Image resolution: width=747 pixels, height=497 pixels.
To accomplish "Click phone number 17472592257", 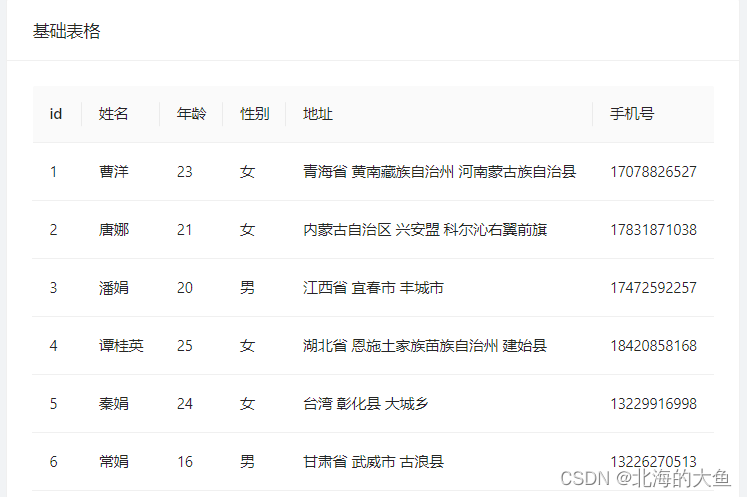I will click(654, 288).
